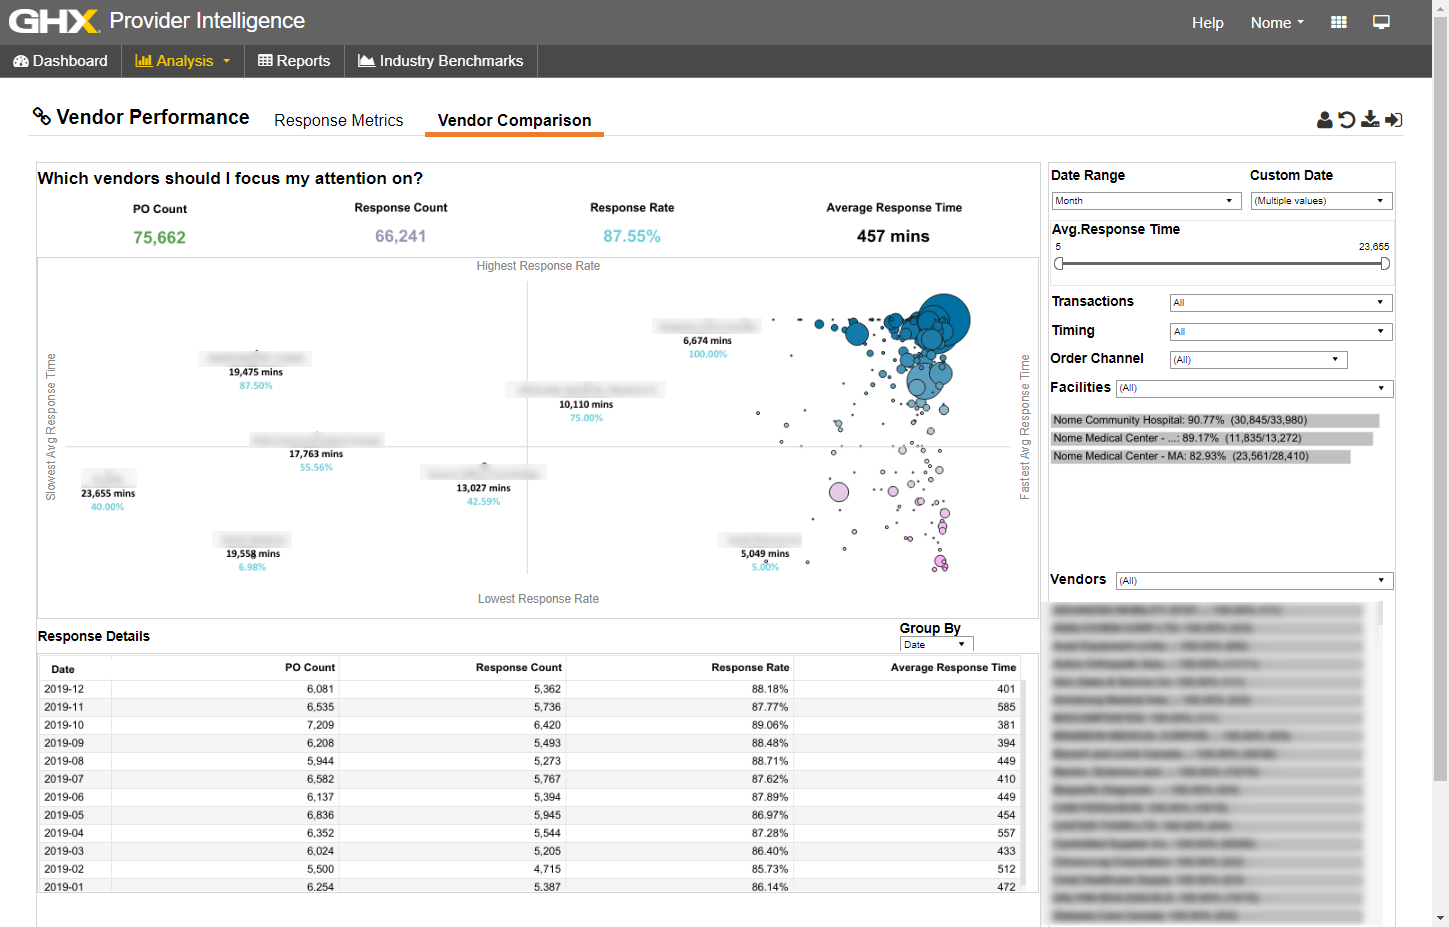The image size is (1449, 927).
Task: Open the apps grid icon in the header
Action: coord(1338,21)
